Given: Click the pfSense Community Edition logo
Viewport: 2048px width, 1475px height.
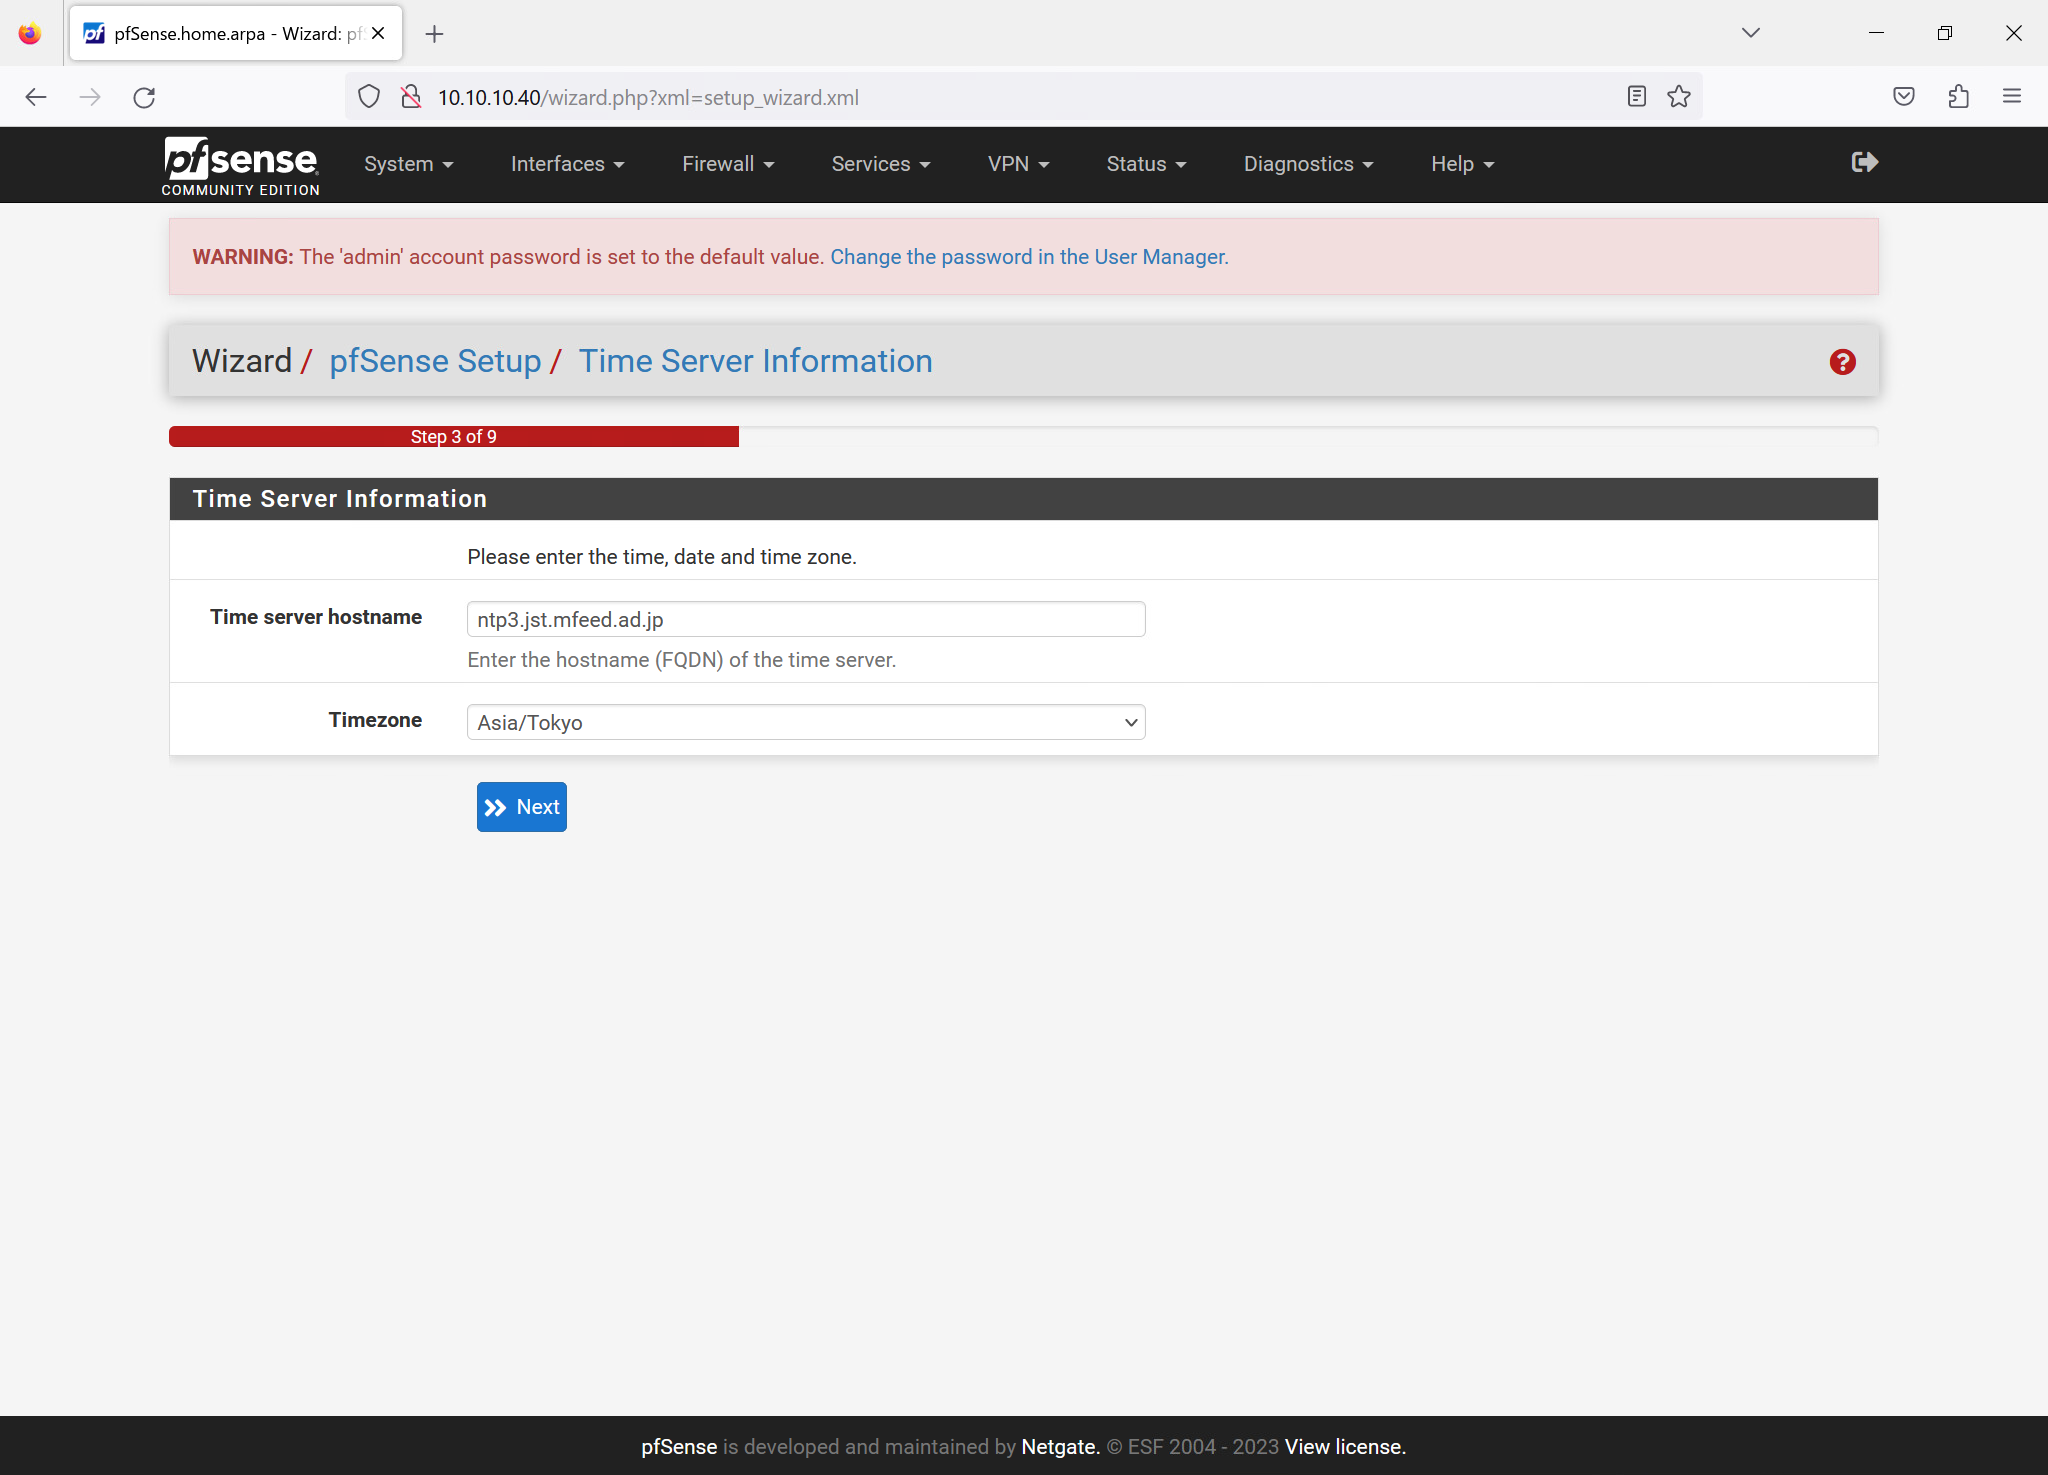Looking at the screenshot, I should 241,166.
